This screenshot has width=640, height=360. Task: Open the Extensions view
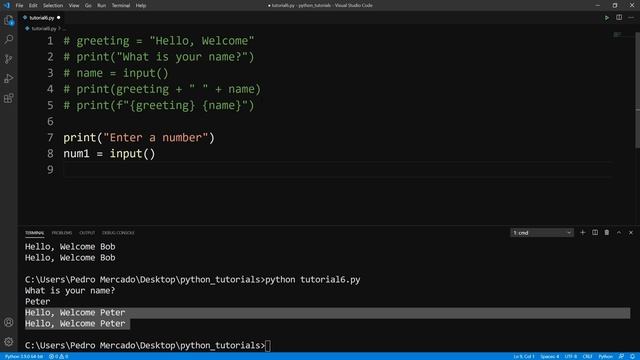point(9,98)
